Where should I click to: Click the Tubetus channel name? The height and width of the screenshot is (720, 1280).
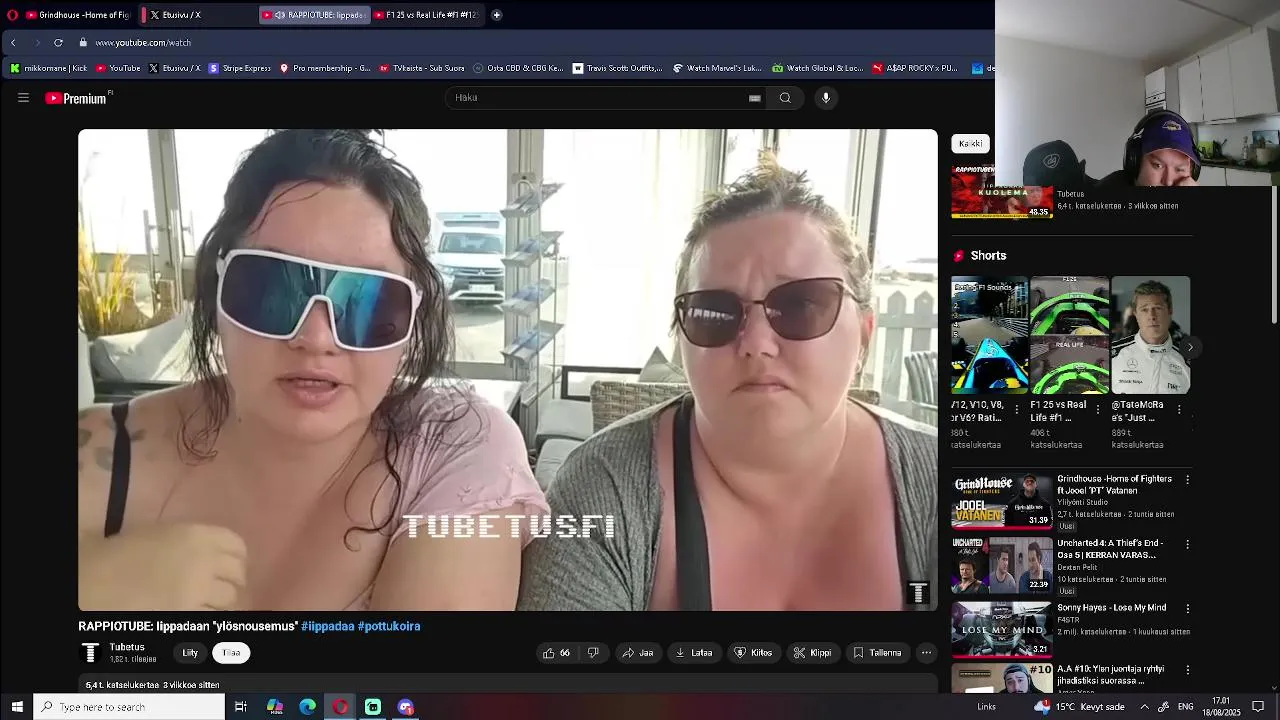point(127,647)
